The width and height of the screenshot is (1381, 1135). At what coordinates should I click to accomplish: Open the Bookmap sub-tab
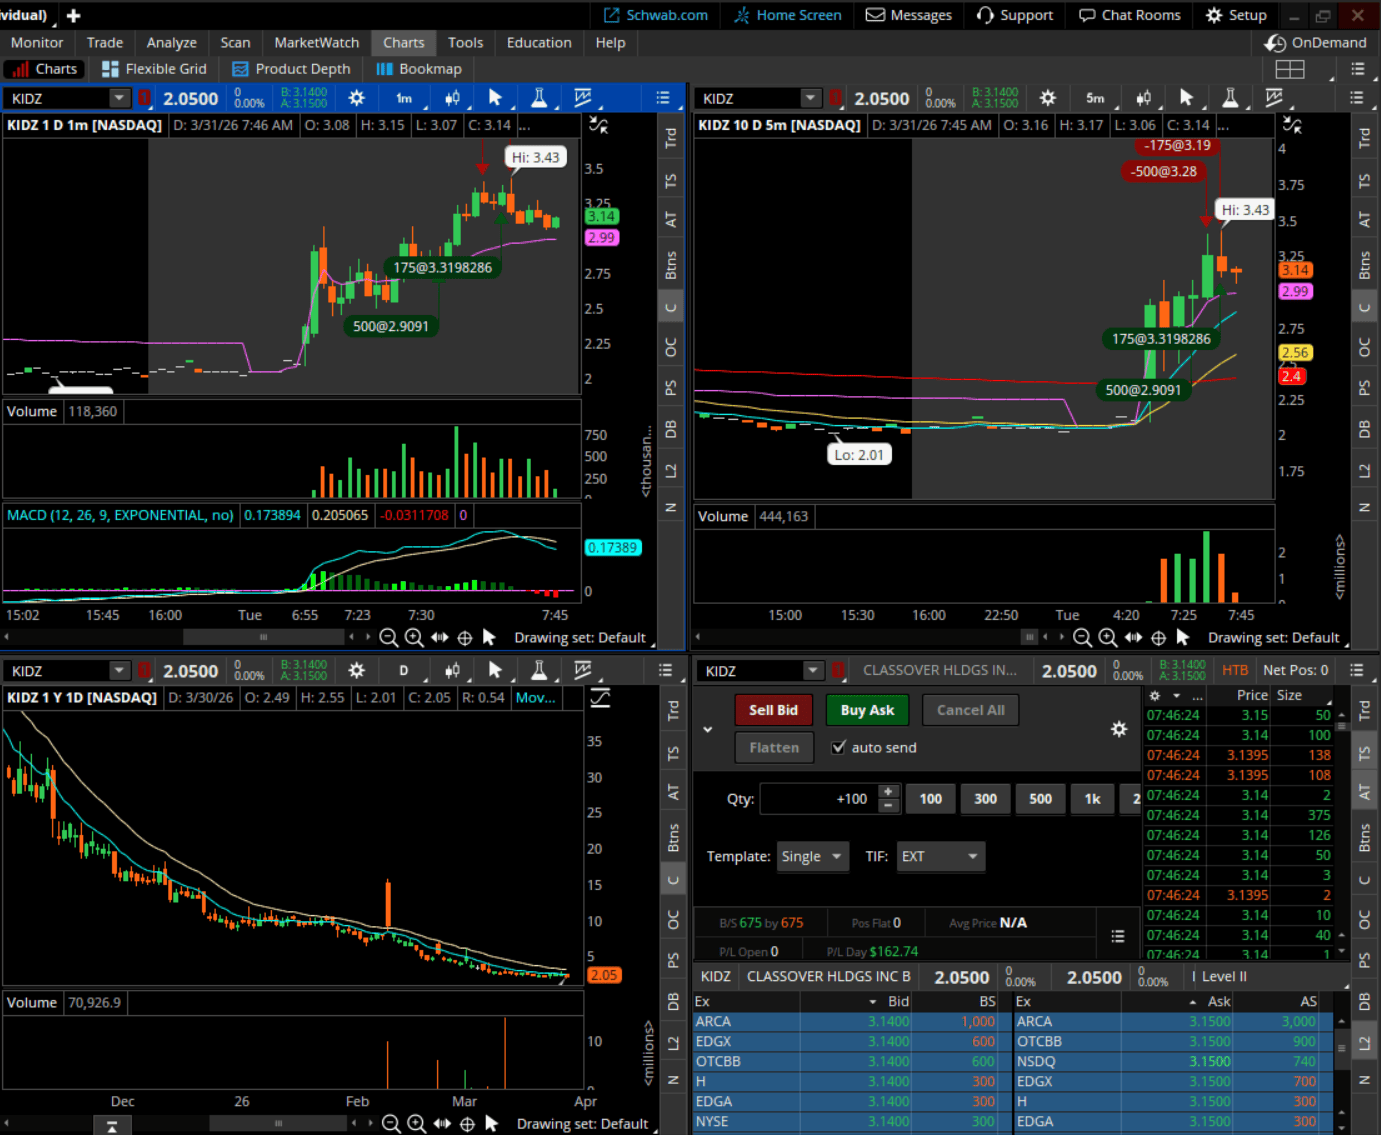coord(419,69)
